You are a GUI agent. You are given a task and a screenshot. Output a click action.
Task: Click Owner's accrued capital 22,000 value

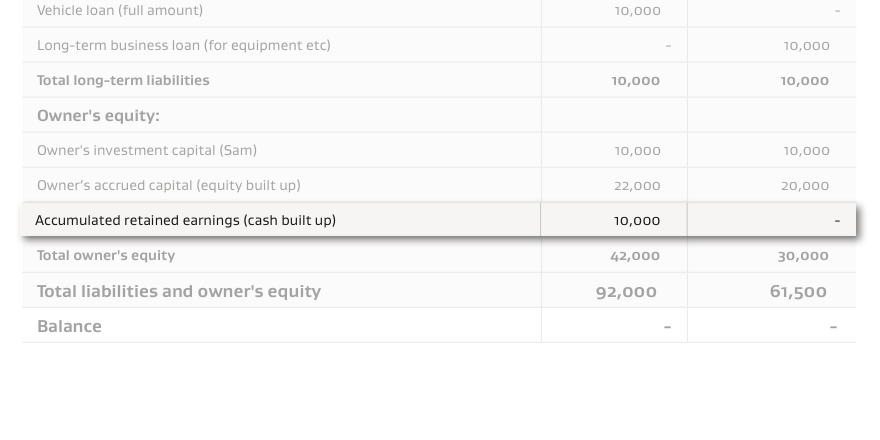coord(637,186)
